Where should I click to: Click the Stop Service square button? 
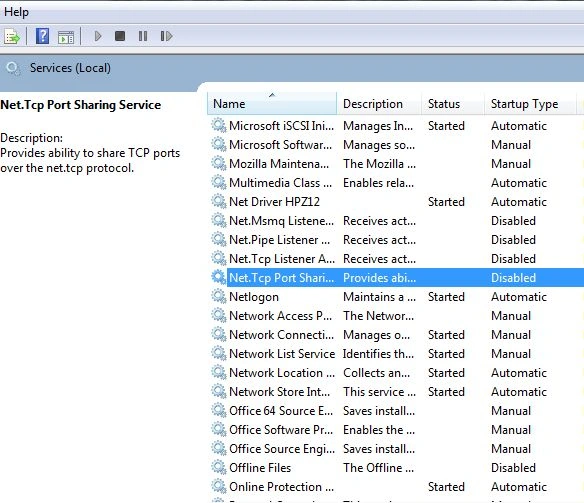coord(120,36)
